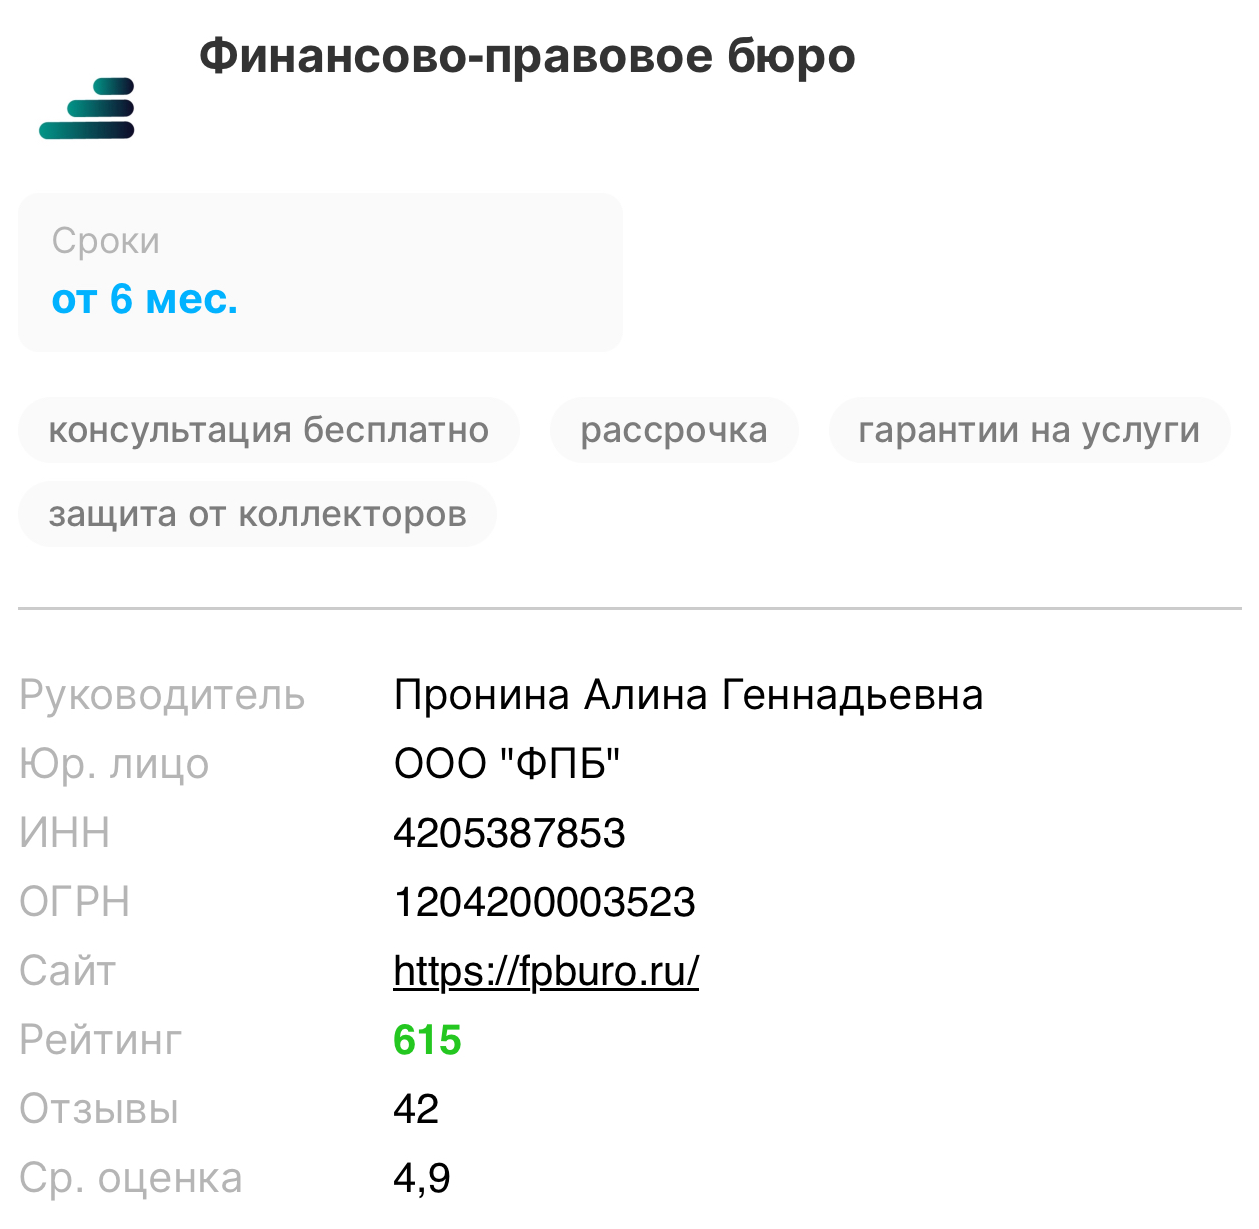Click the защита от коллекторов tag
This screenshot has height=1229, width=1259.
point(257,514)
